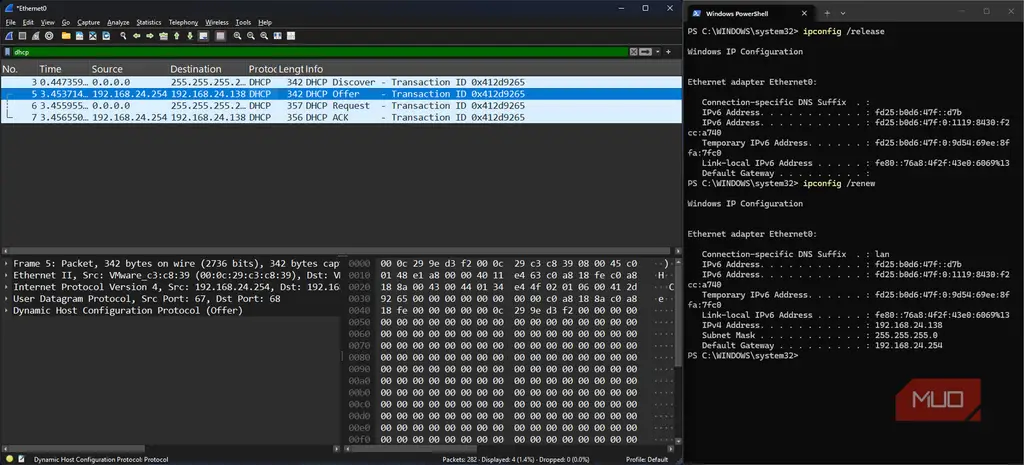This screenshot has width=1024, height=465.
Task: Open display filter history dropdown
Action: click(x=658, y=52)
